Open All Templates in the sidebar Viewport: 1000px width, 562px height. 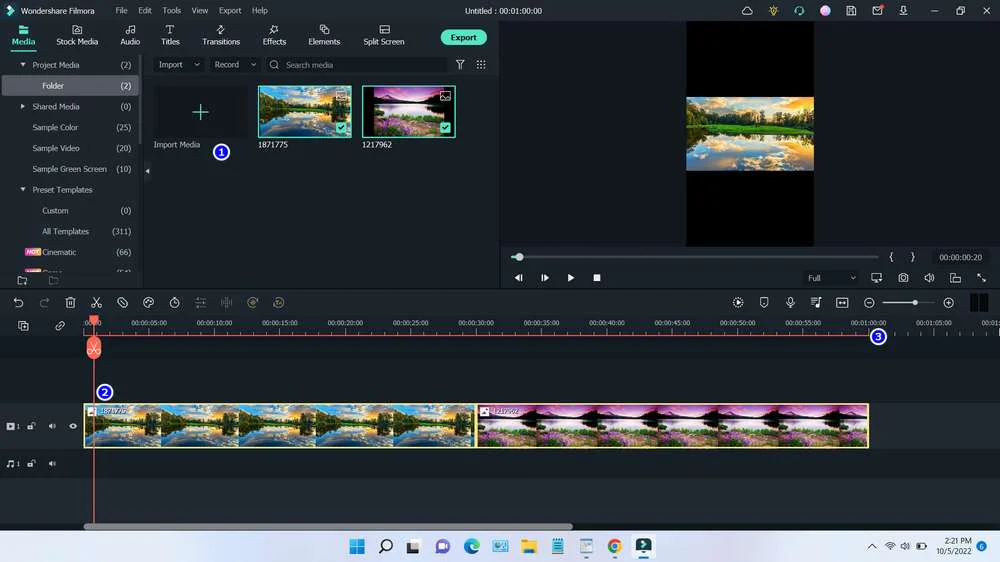(x=65, y=232)
